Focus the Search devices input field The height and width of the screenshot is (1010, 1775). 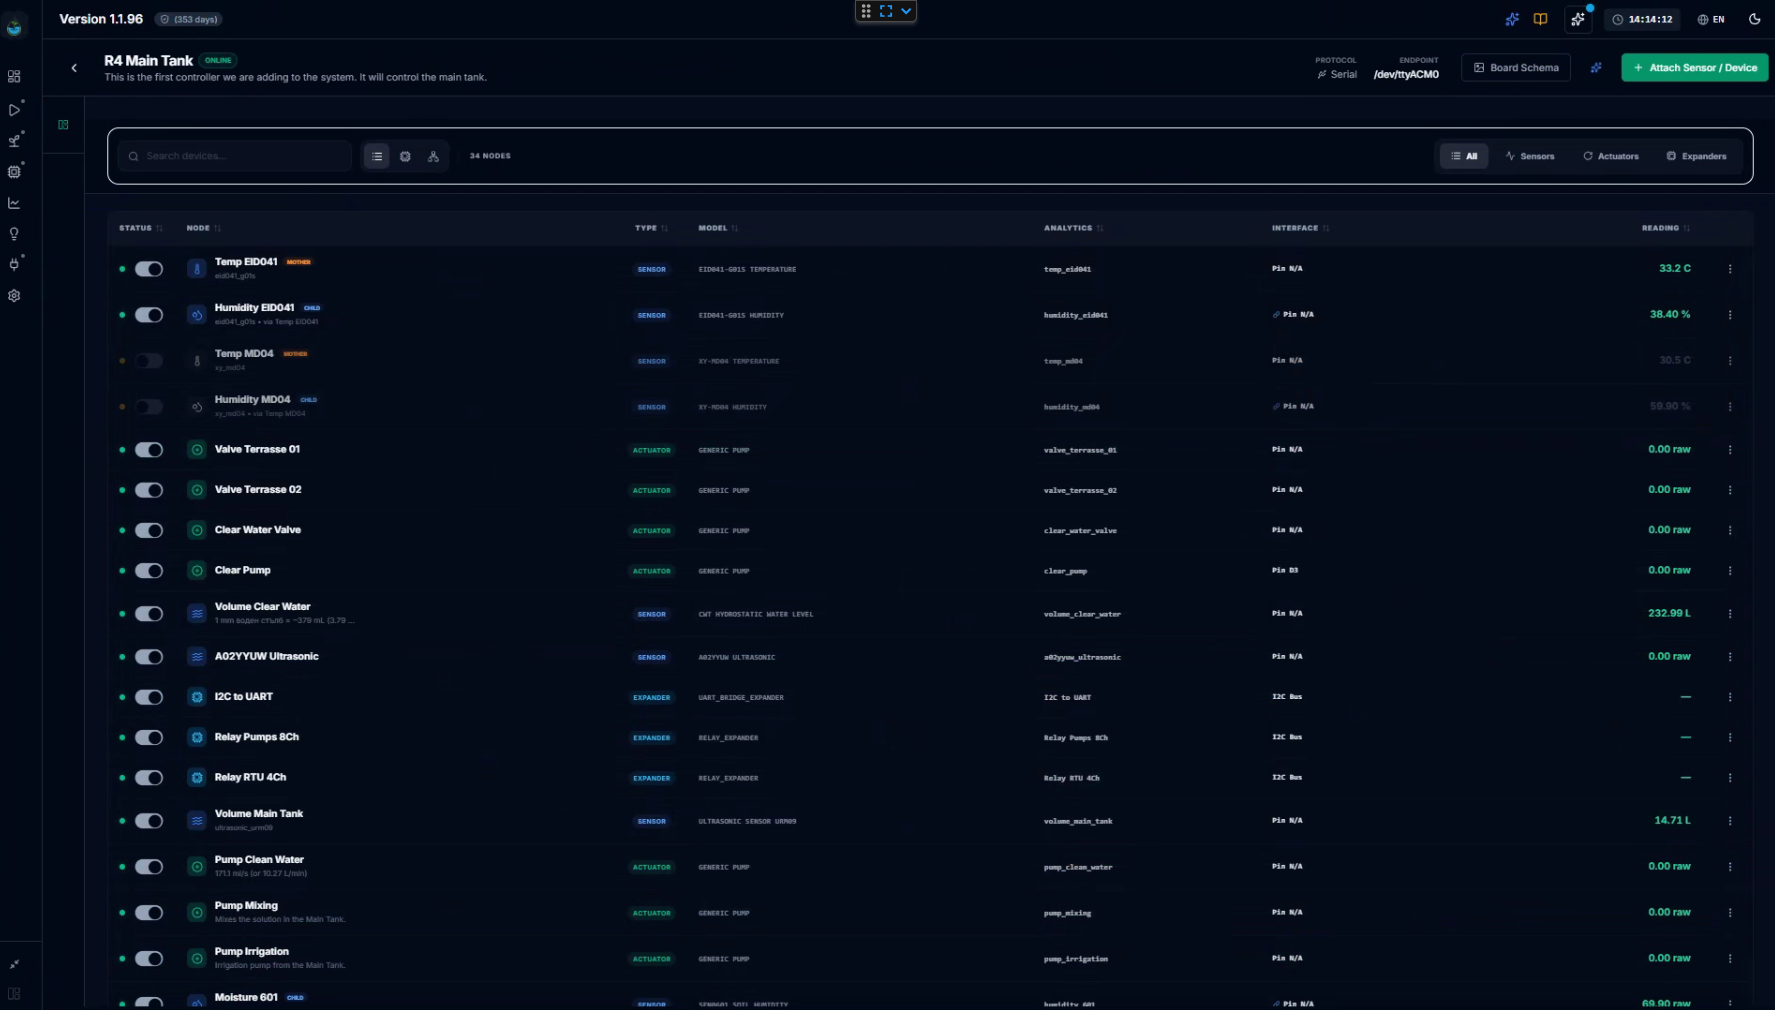pos(235,156)
